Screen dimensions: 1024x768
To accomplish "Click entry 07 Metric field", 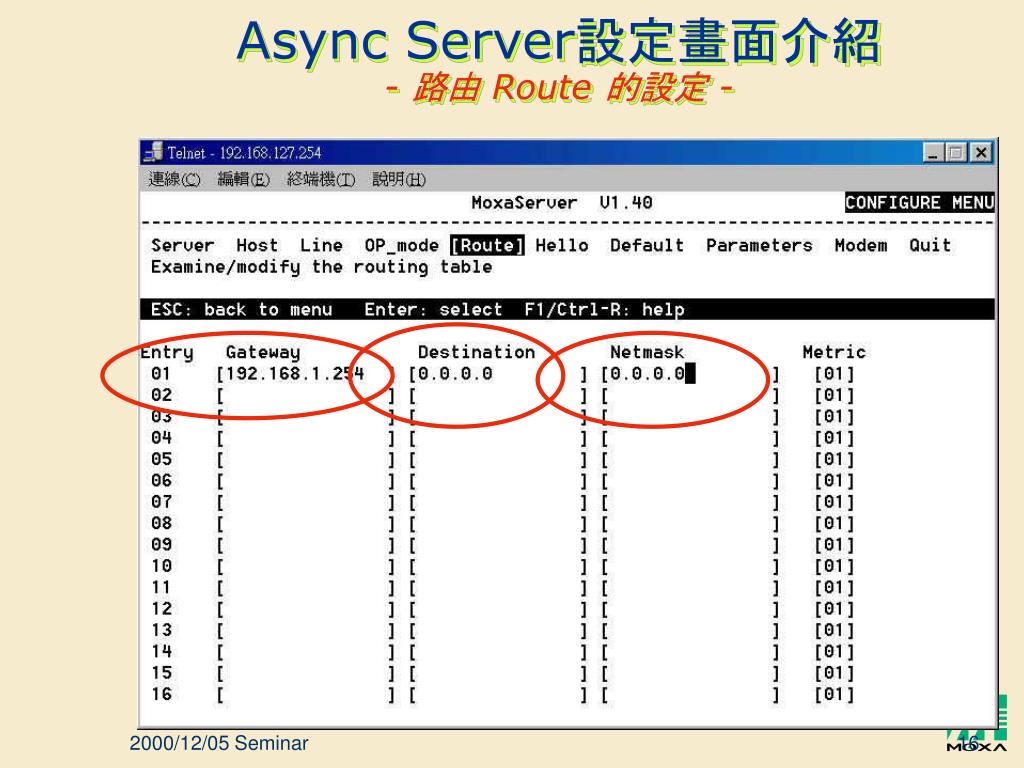I will [834, 502].
